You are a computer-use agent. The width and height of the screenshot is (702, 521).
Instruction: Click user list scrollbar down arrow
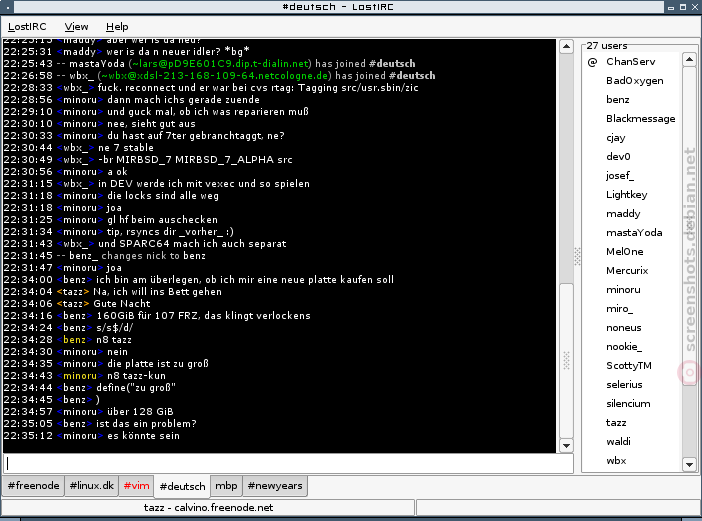click(689, 465)
